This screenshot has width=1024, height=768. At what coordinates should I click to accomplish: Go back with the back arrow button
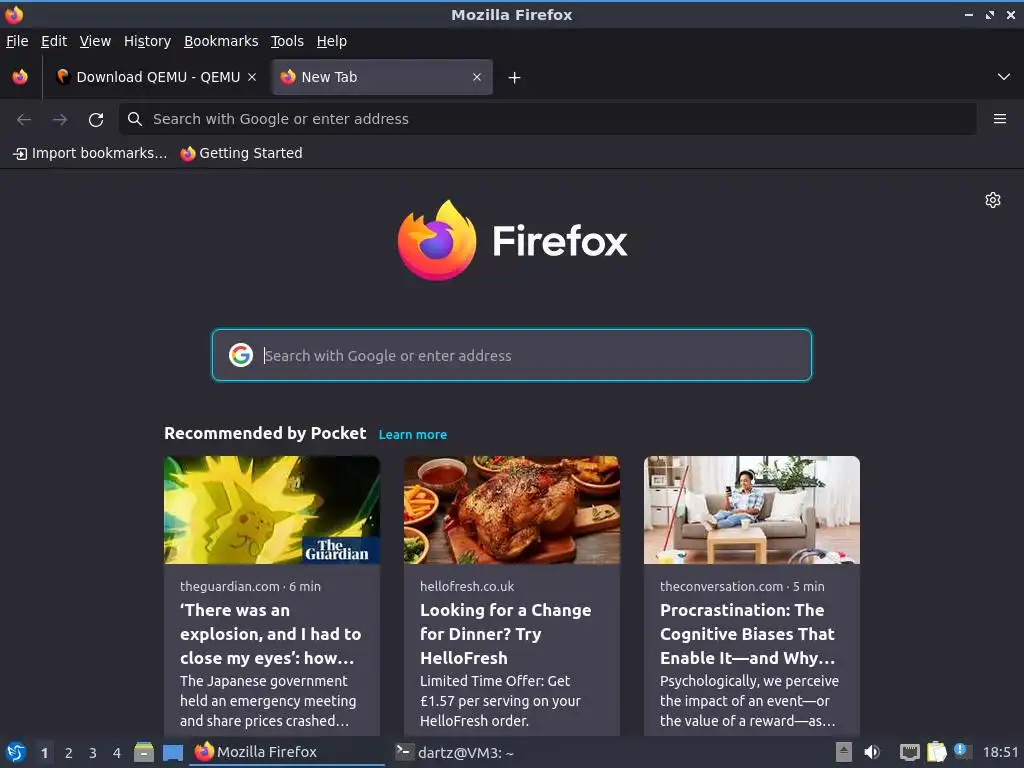point(24,119)
